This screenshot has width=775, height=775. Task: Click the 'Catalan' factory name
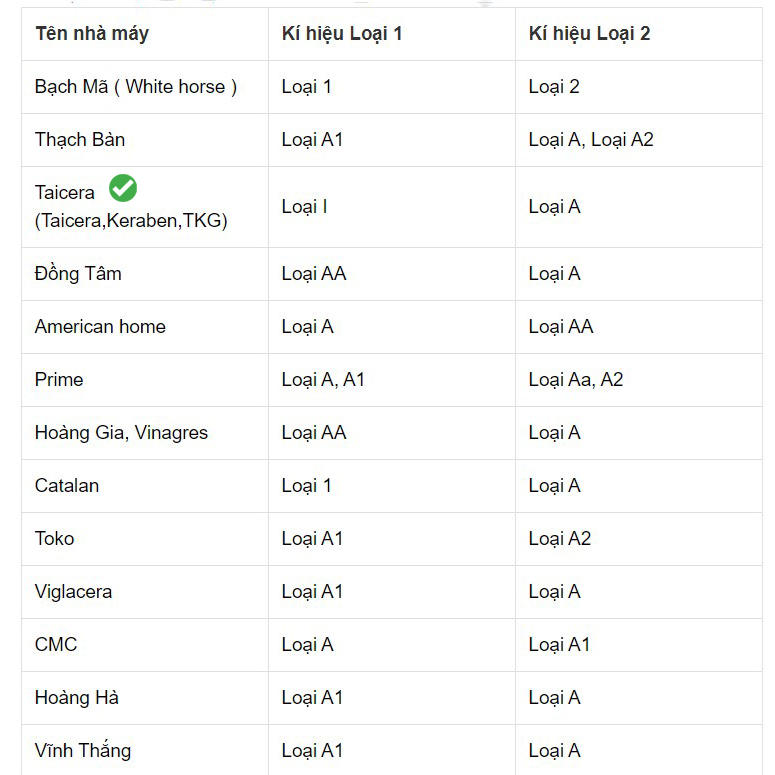[67, 486]
